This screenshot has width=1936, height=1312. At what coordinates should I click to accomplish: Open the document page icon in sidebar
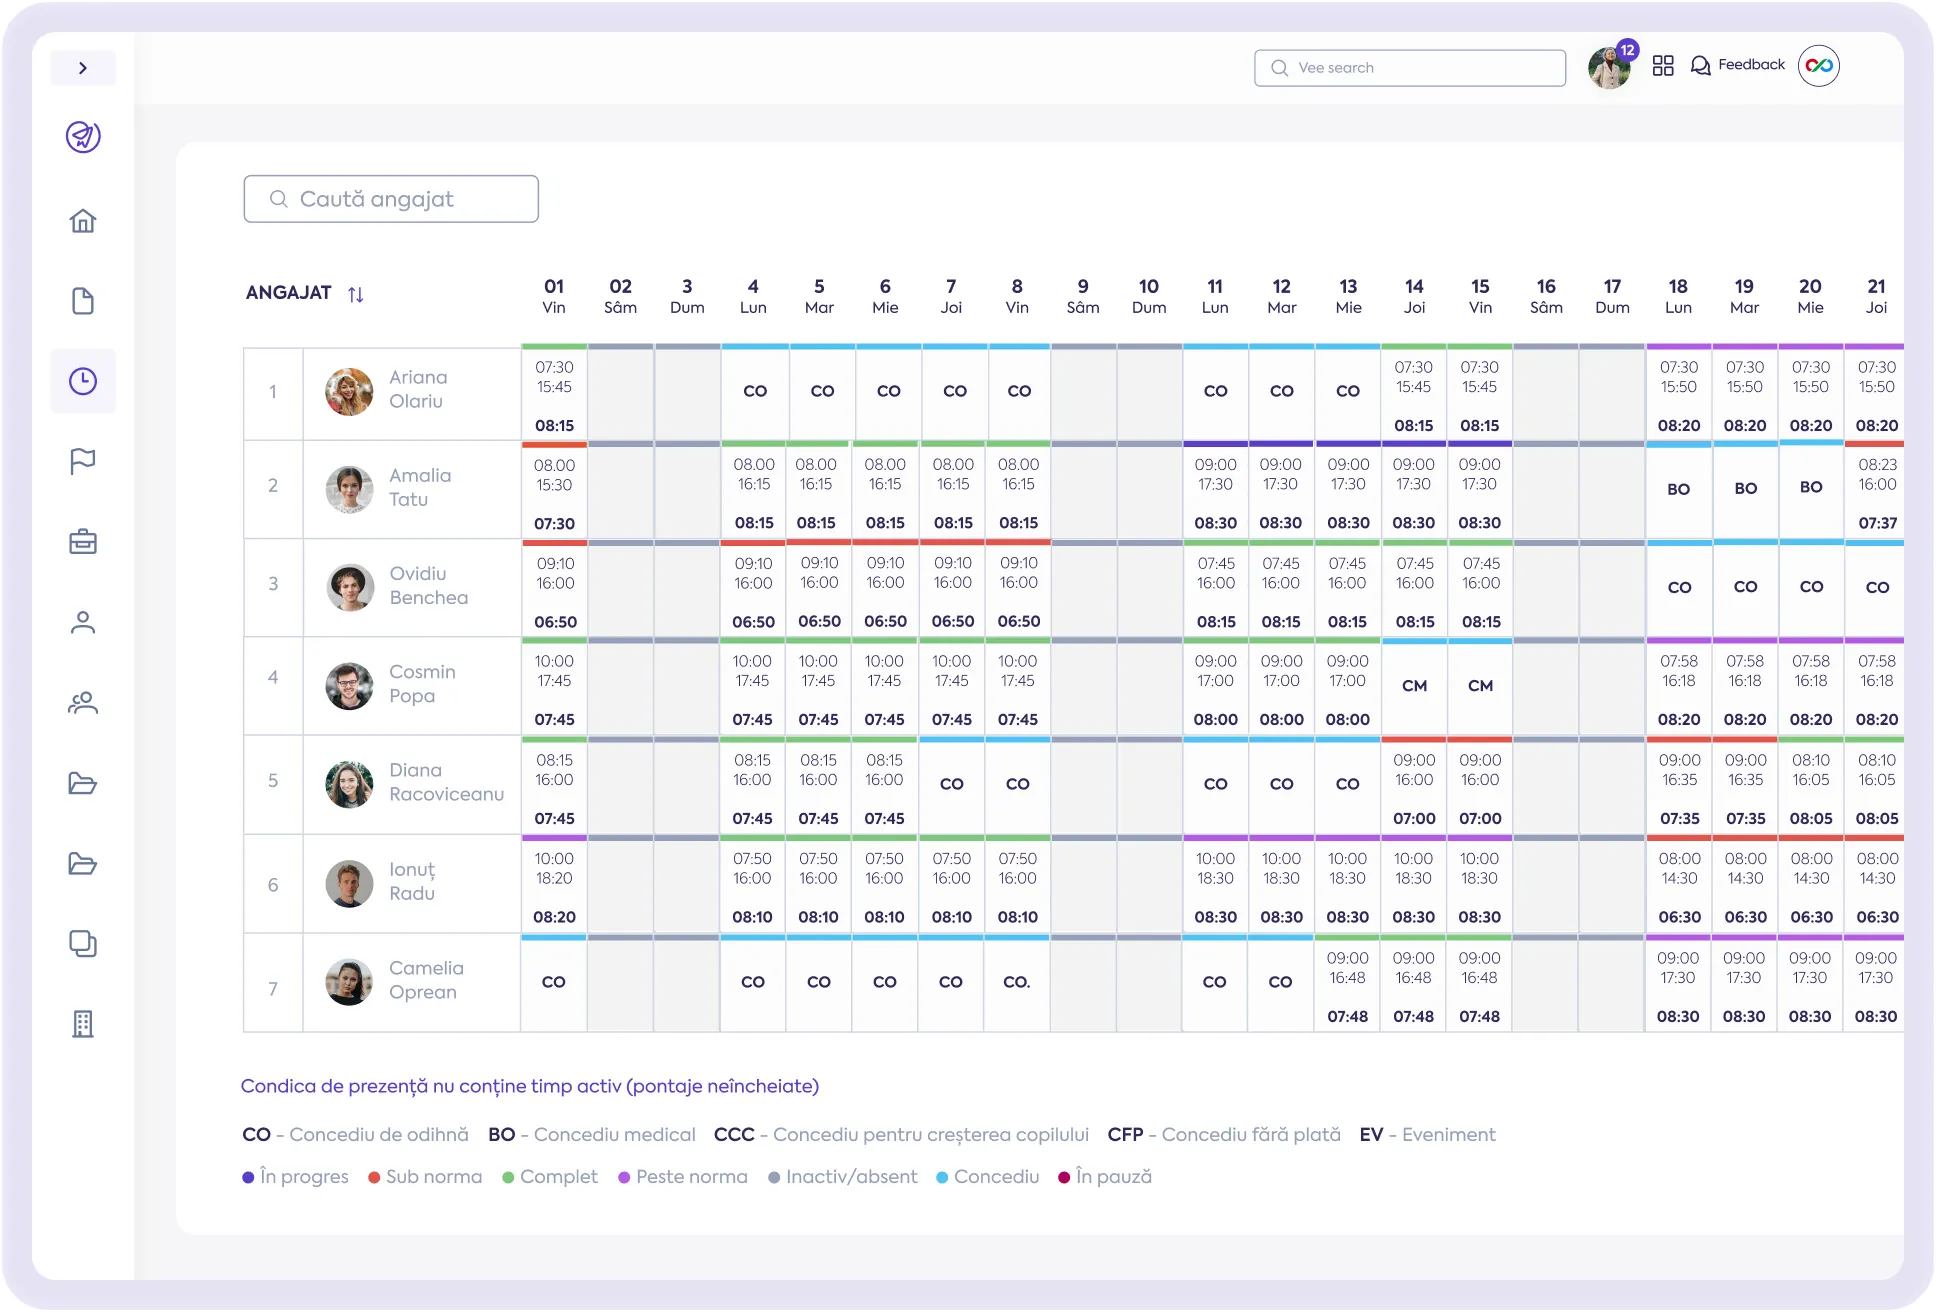(83, 301)
